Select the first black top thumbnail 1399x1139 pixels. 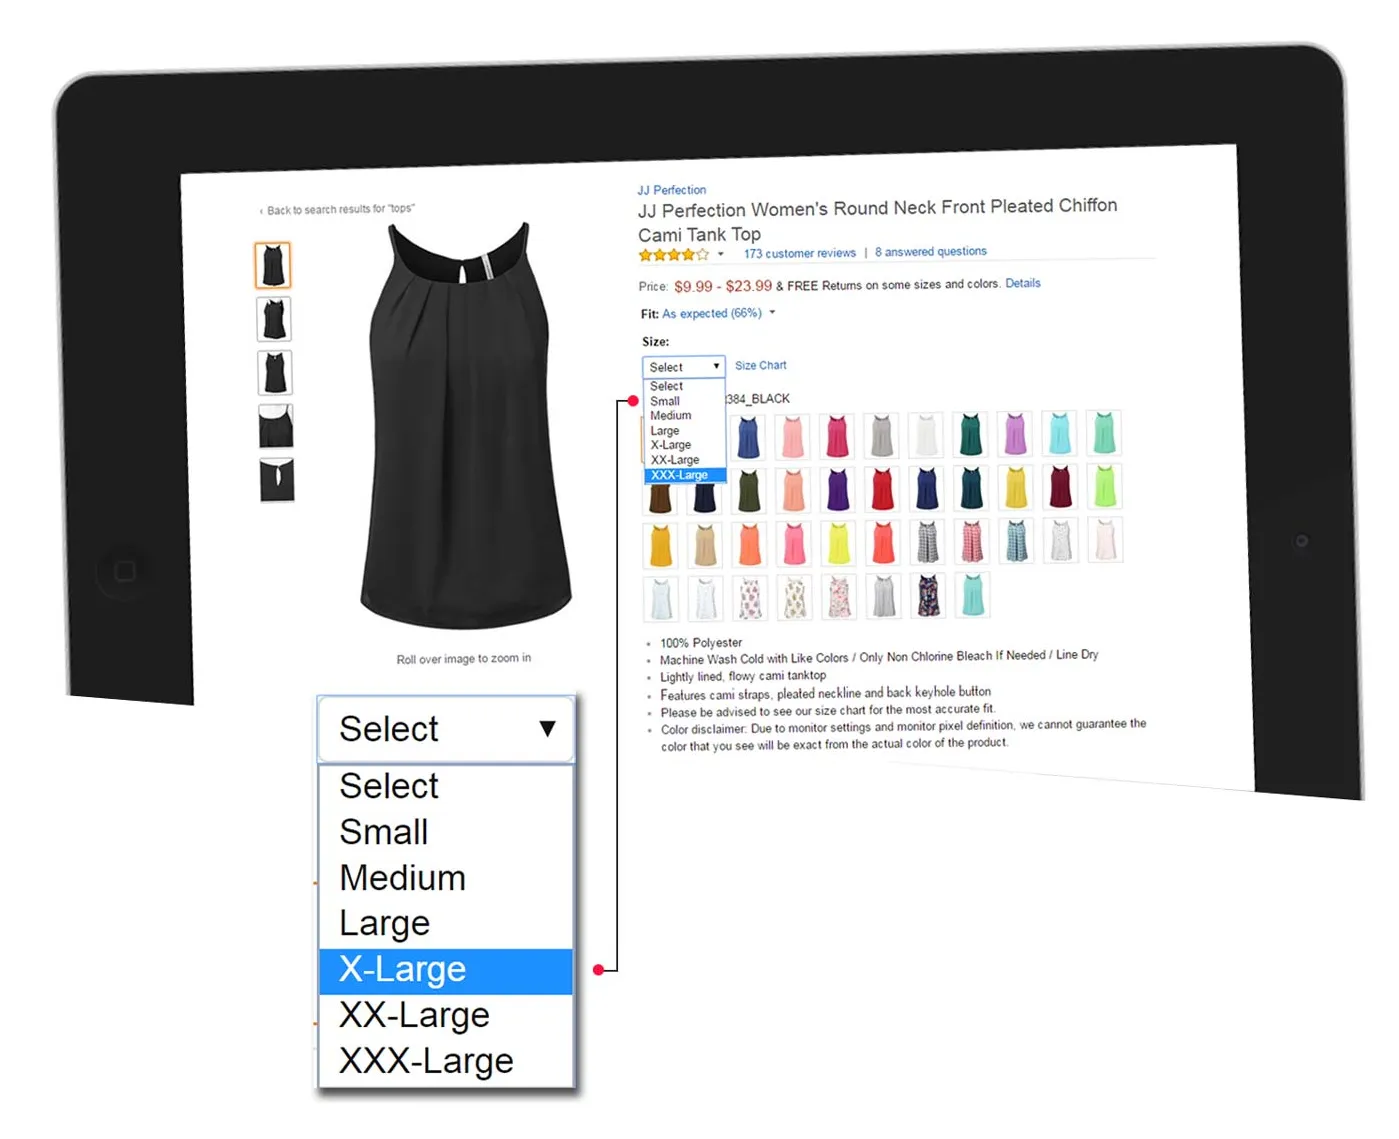273,265
